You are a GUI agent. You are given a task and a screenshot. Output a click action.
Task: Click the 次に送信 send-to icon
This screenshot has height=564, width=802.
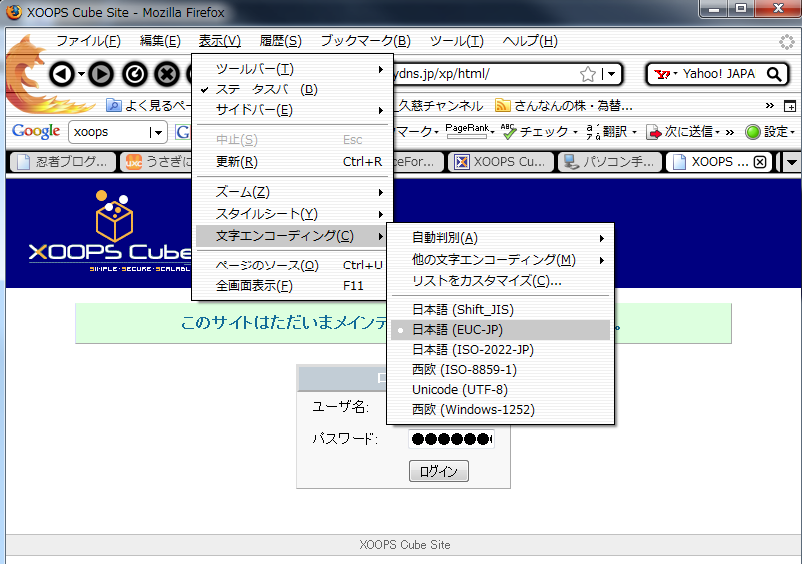(x=654, y=132)
